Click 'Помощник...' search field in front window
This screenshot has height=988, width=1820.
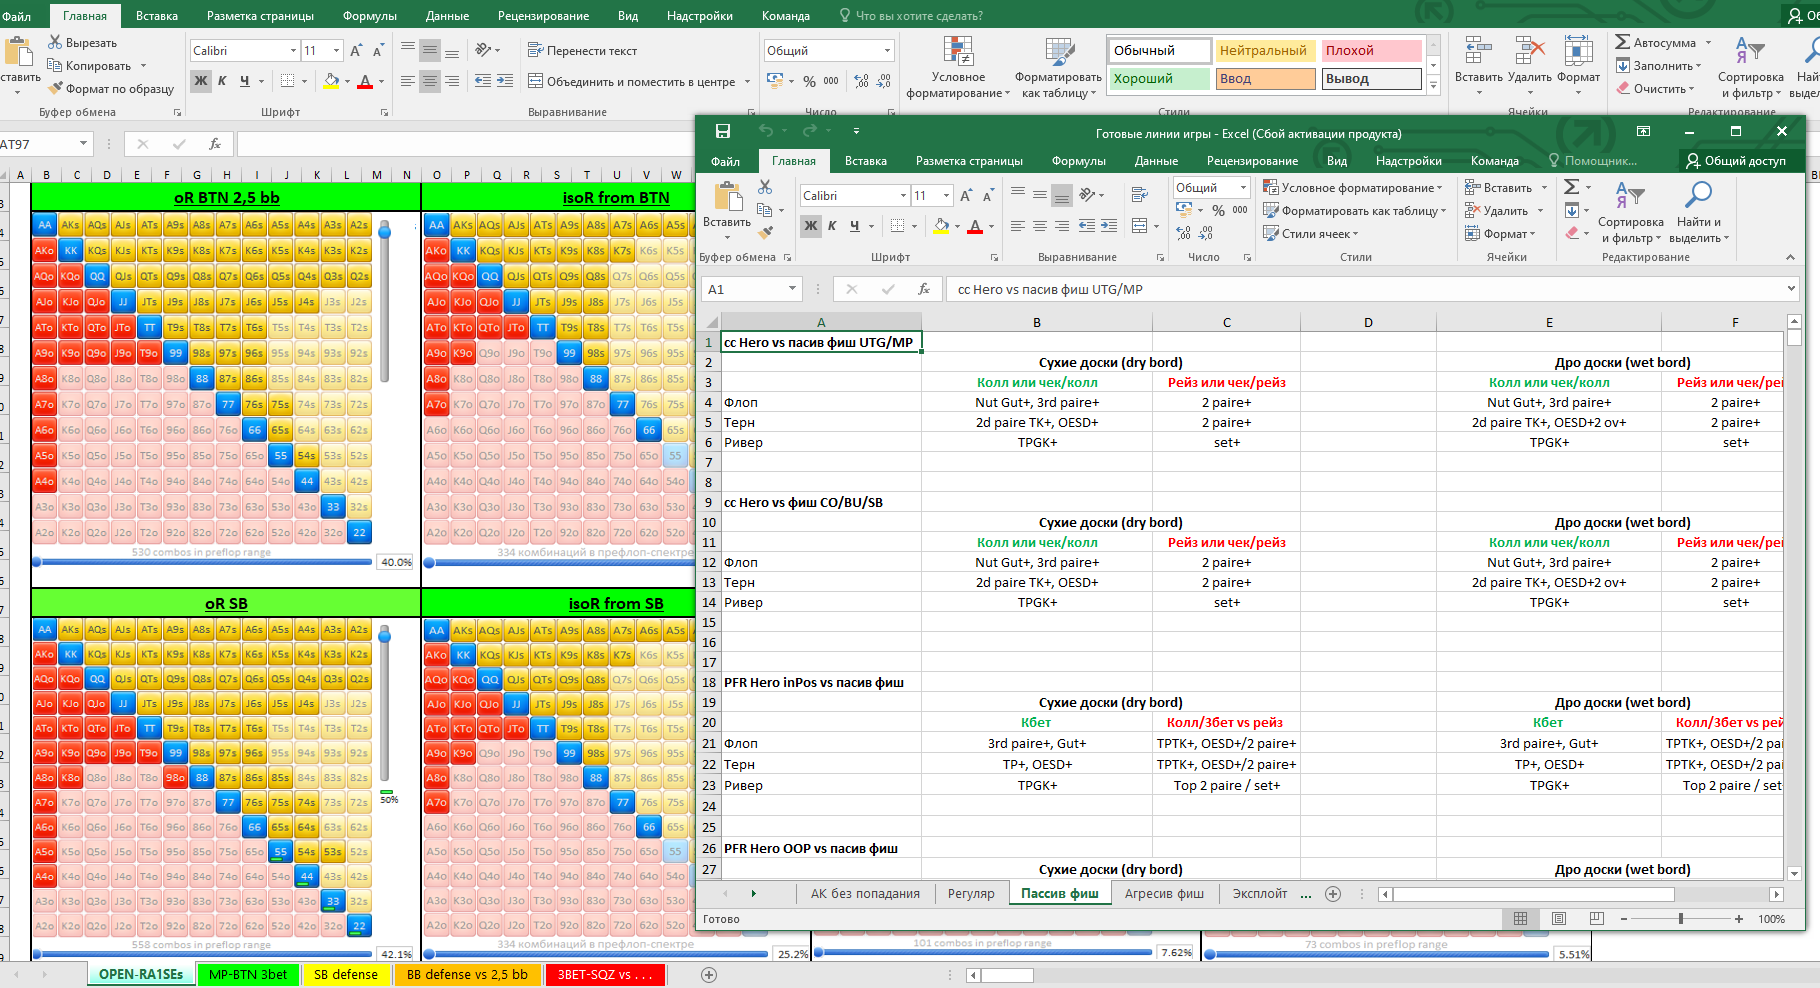[1593, 161]
